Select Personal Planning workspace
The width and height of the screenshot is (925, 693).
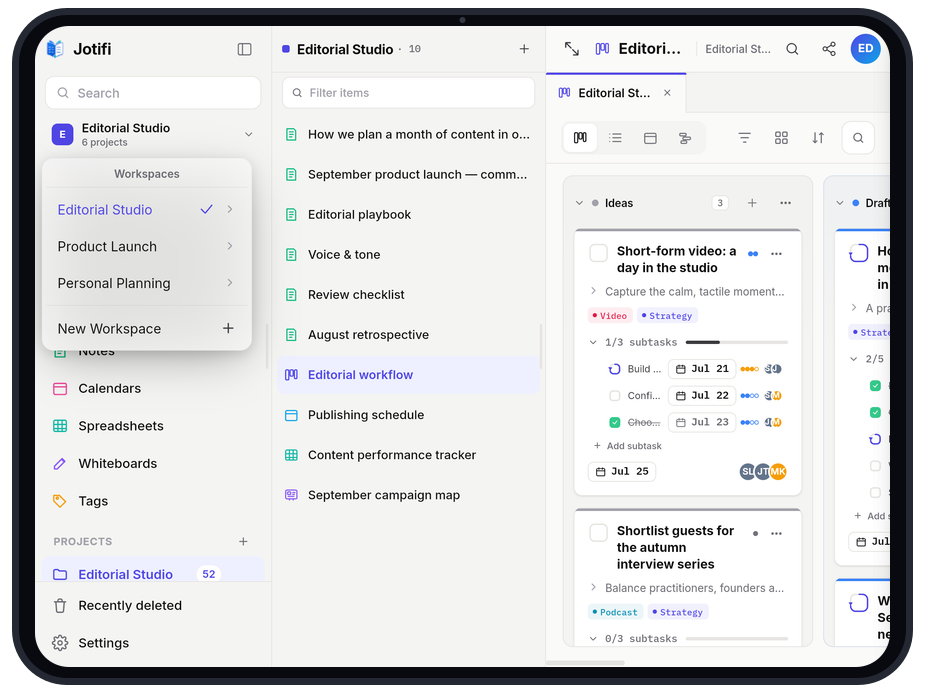point(147,283)
